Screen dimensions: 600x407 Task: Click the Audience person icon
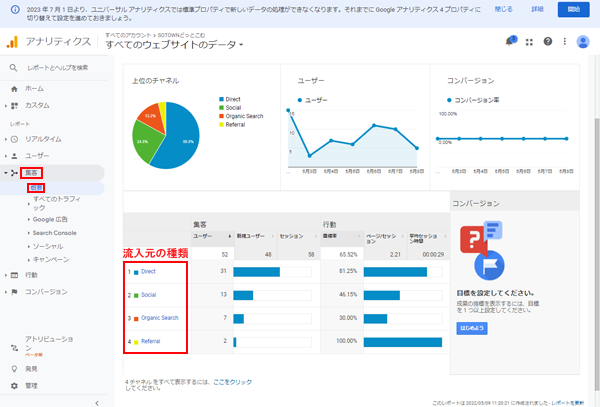tap(14, 156)
